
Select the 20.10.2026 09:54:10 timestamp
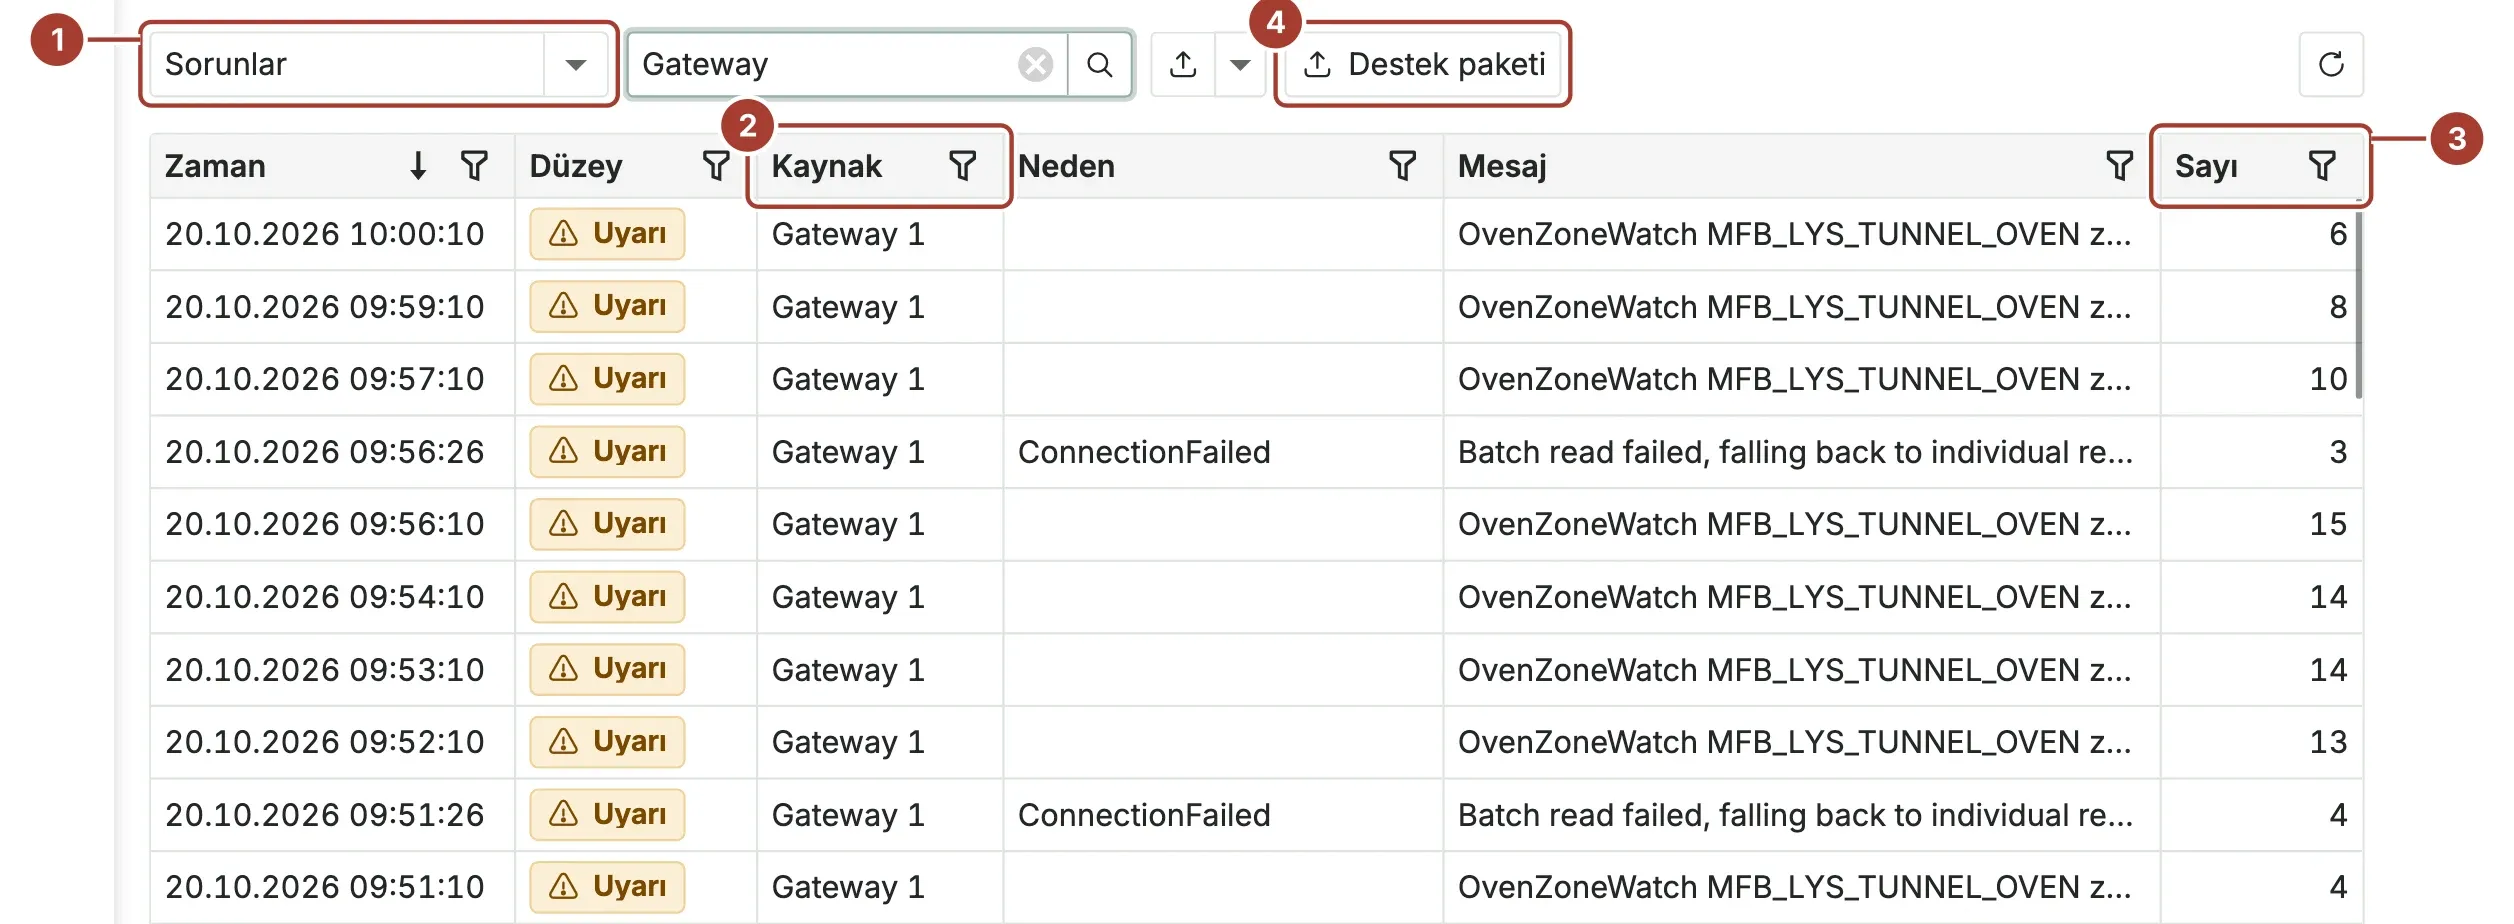tap(325, 597)
